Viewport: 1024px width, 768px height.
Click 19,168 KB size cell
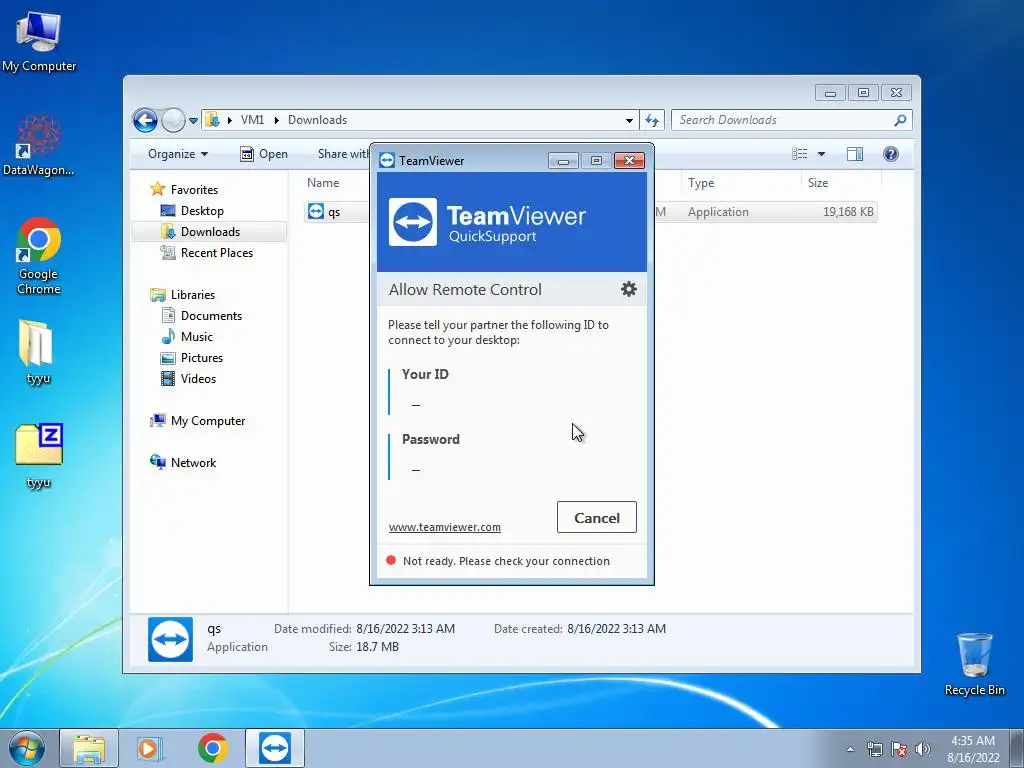[x=848, y=212]
